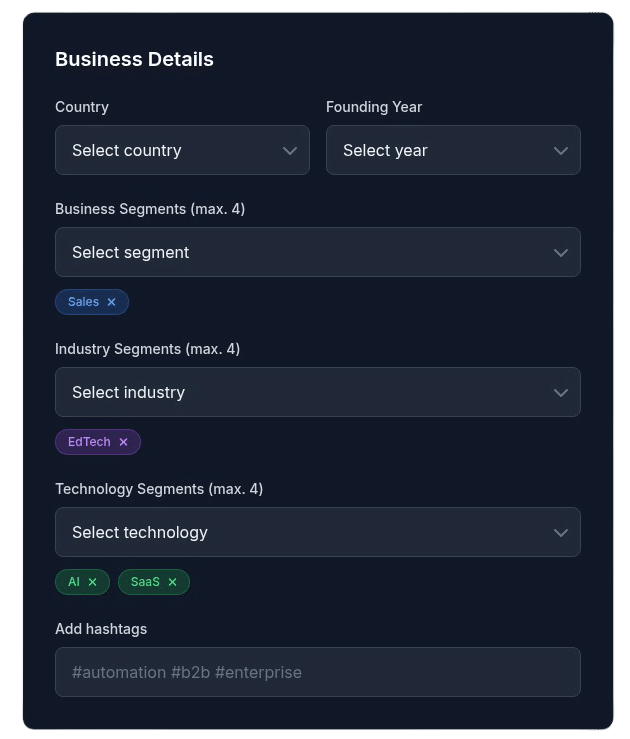
Task: Remove the SaaS tag with its X icon
Action: [172, 582]
